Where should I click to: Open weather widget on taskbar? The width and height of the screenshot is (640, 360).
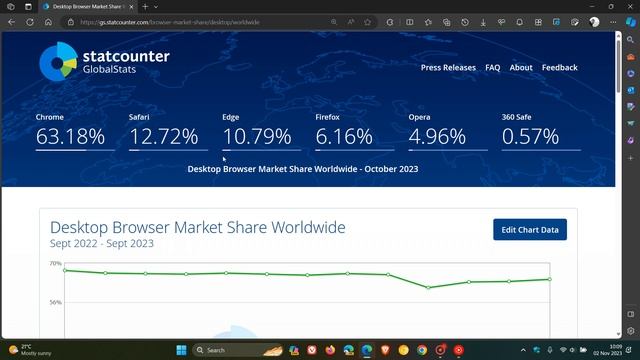coord(30,350)
